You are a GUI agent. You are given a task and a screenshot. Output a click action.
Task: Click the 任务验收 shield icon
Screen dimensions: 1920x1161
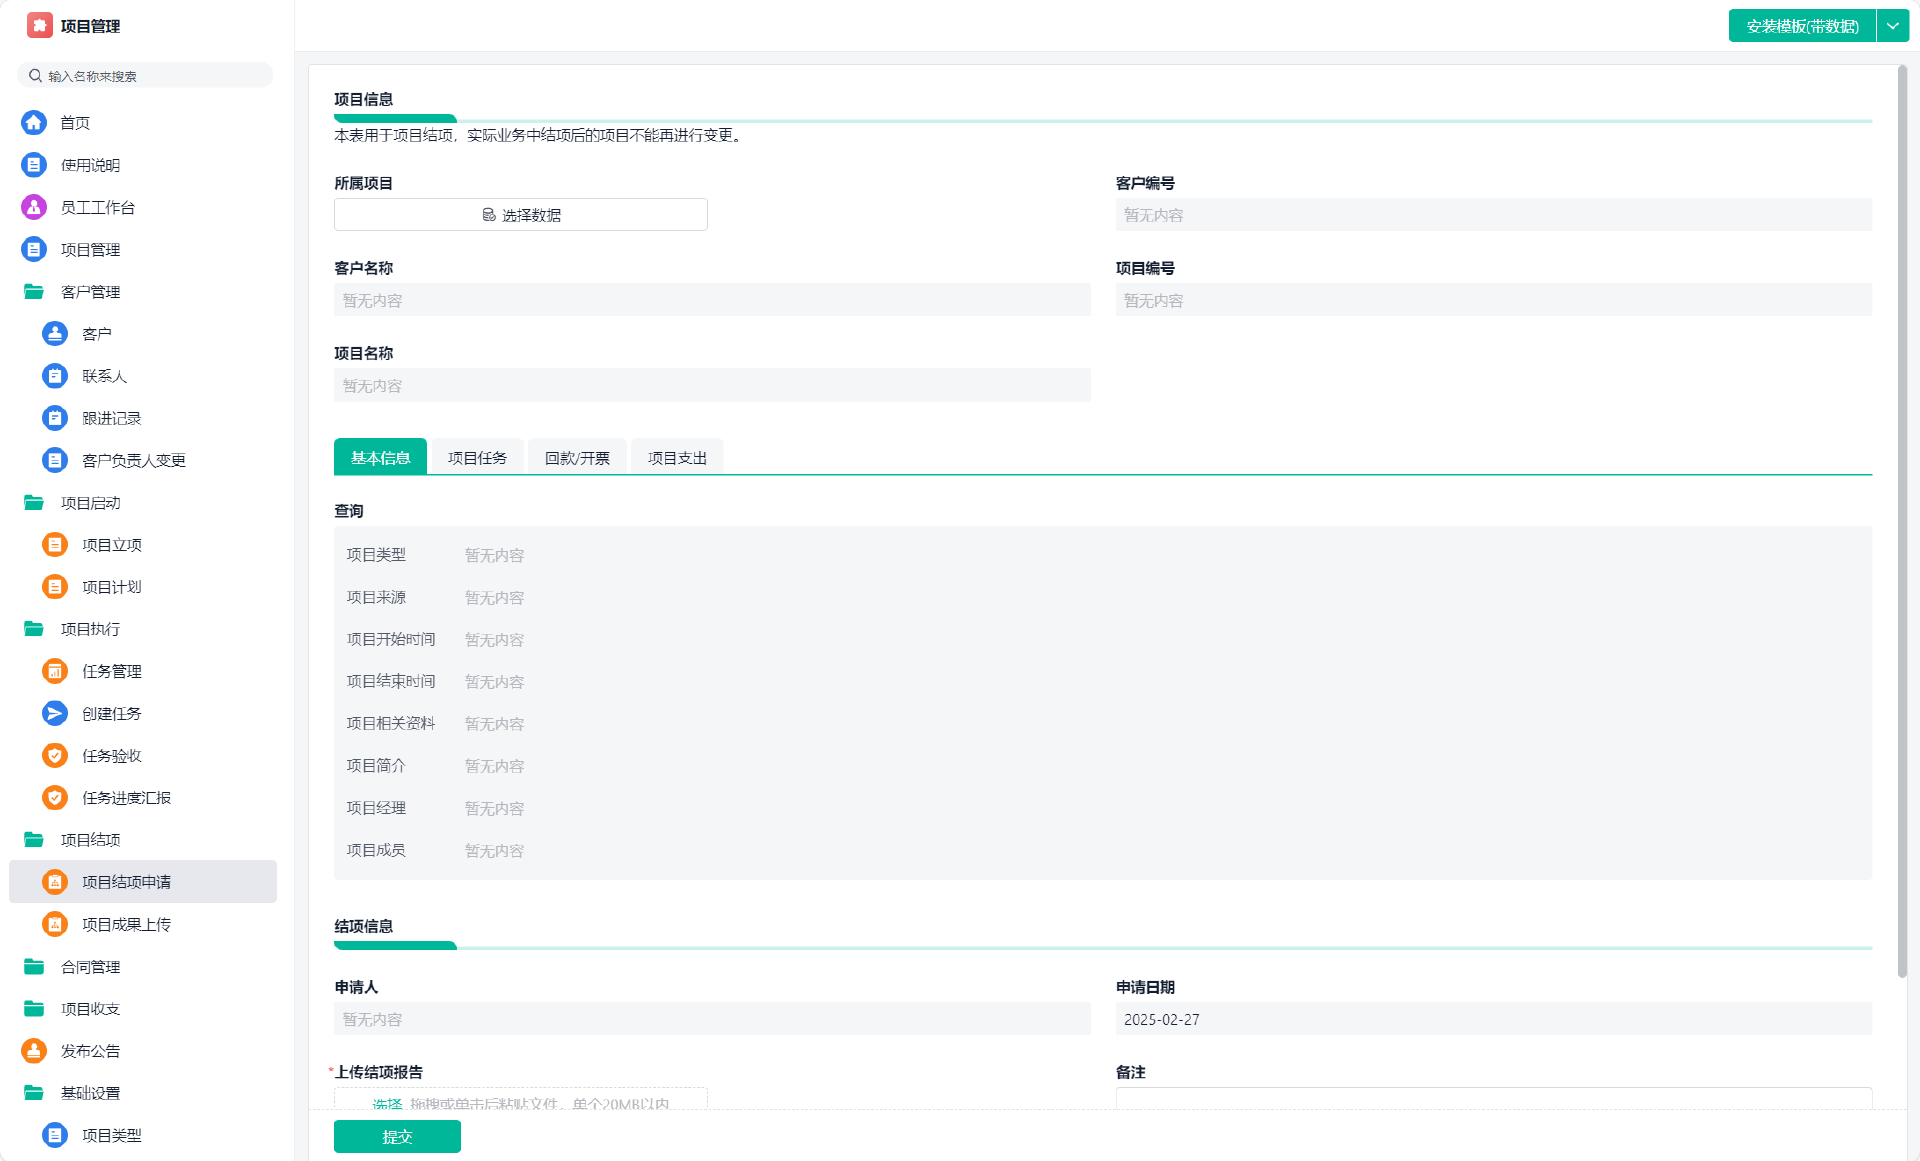point(55,756)
